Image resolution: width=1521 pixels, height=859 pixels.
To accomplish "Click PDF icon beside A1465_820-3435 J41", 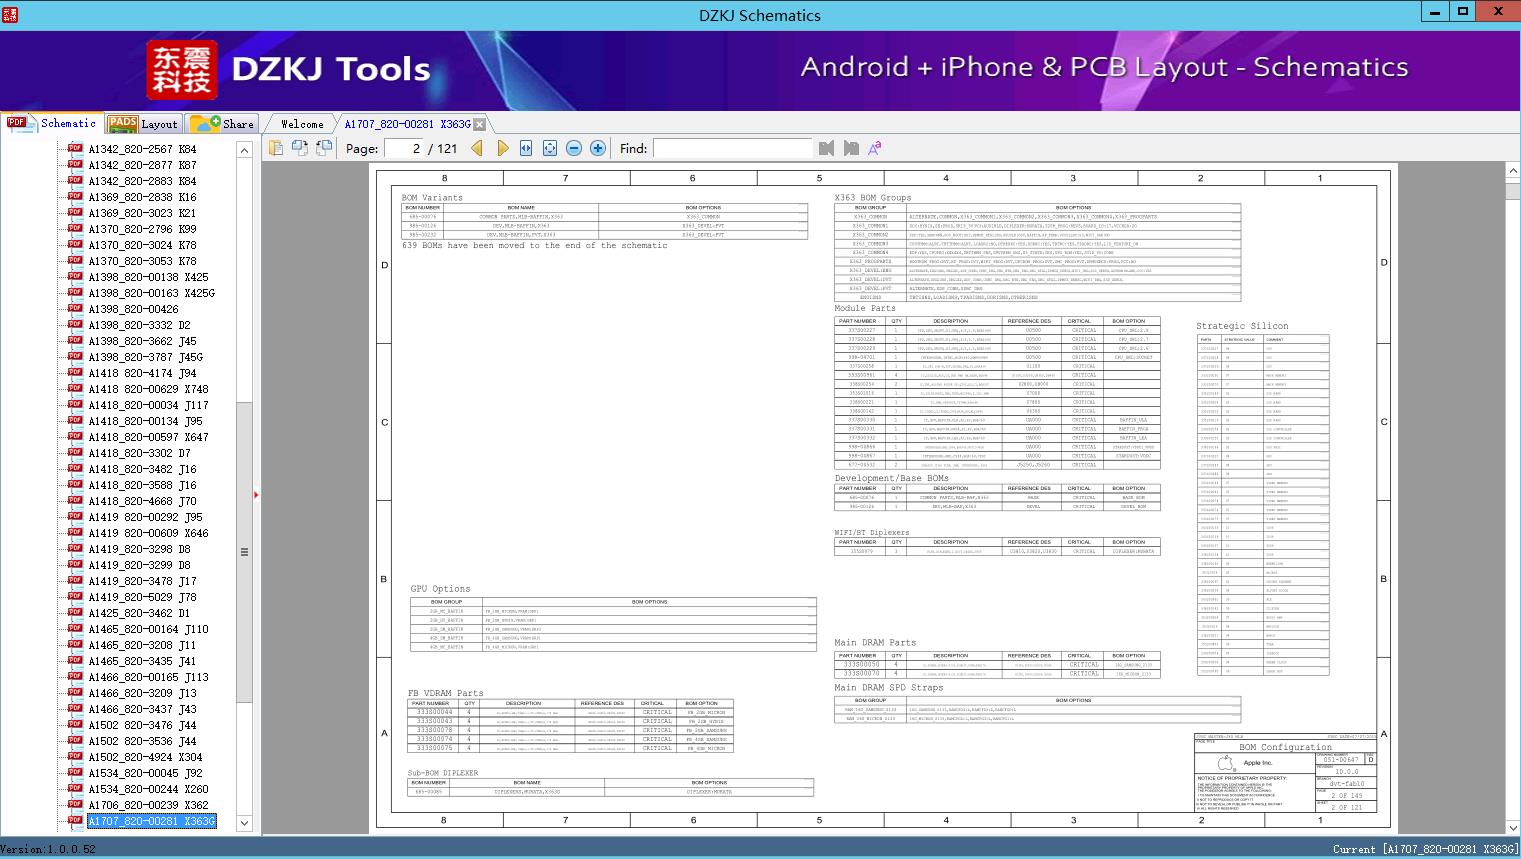I will pyautogui.click(x=75, y=660).
